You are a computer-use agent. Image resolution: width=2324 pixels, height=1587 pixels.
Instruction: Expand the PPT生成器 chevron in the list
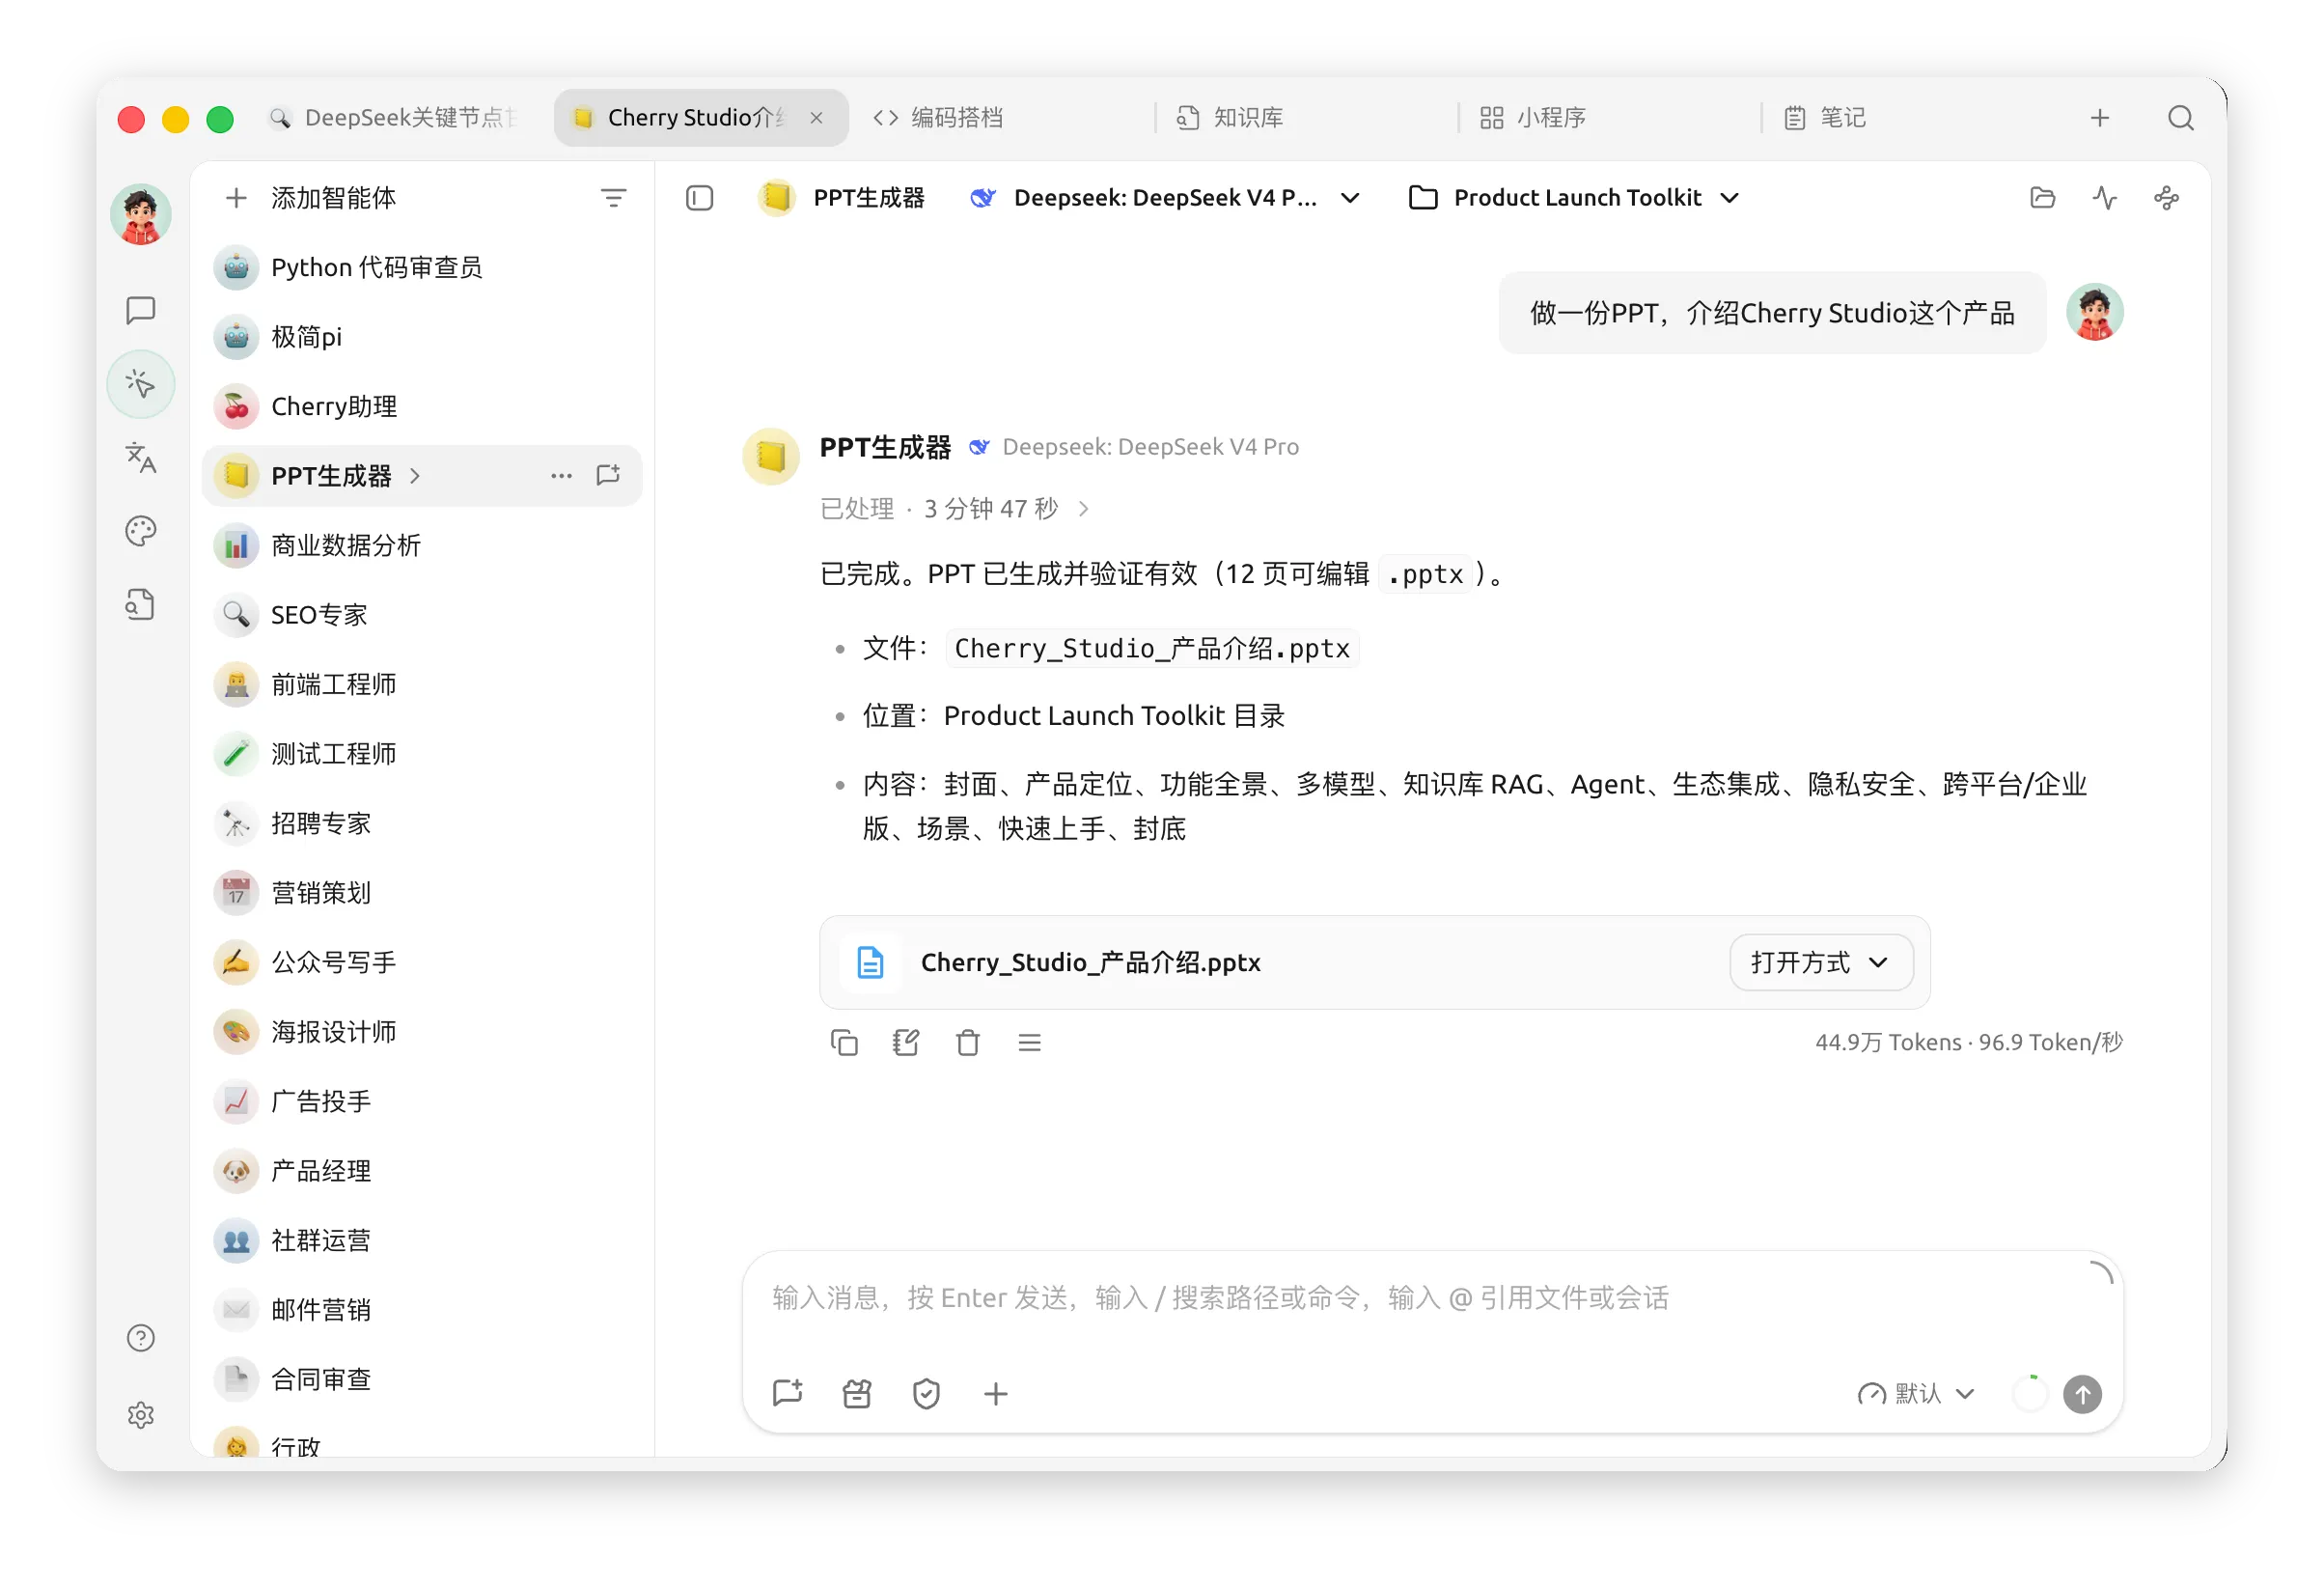415,476
